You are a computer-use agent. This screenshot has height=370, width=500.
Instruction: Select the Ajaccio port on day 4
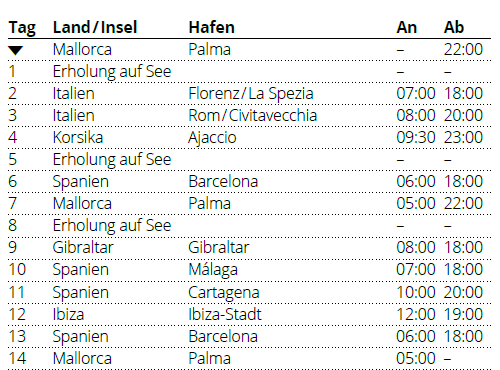click(212, 138)
